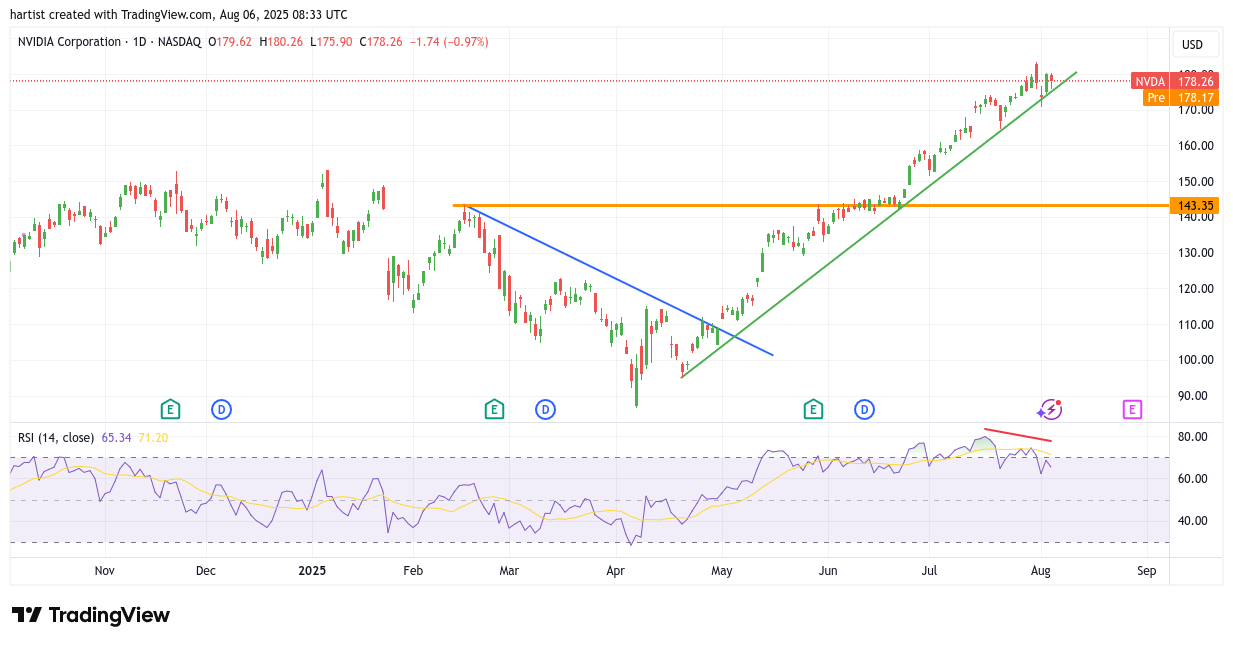Select the blue descending trend line
Image resolution: width=1233 pixels, height=645 pixels.
tap(618, 280)
